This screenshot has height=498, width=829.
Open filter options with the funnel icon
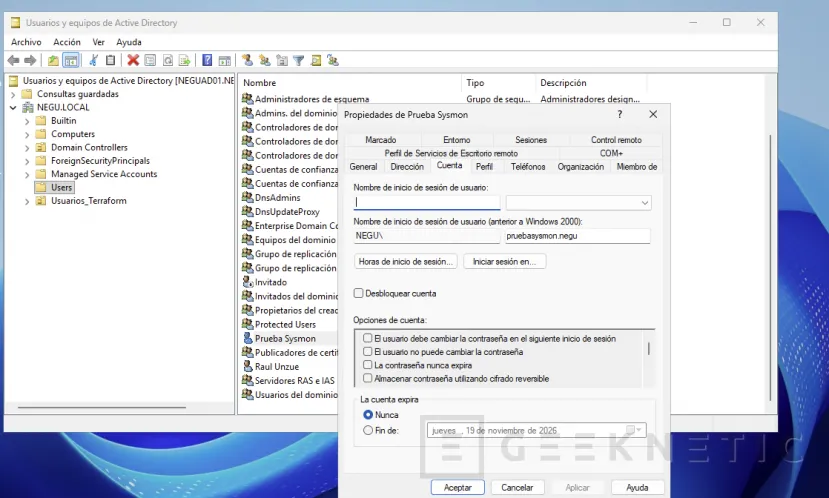[299, 61]
